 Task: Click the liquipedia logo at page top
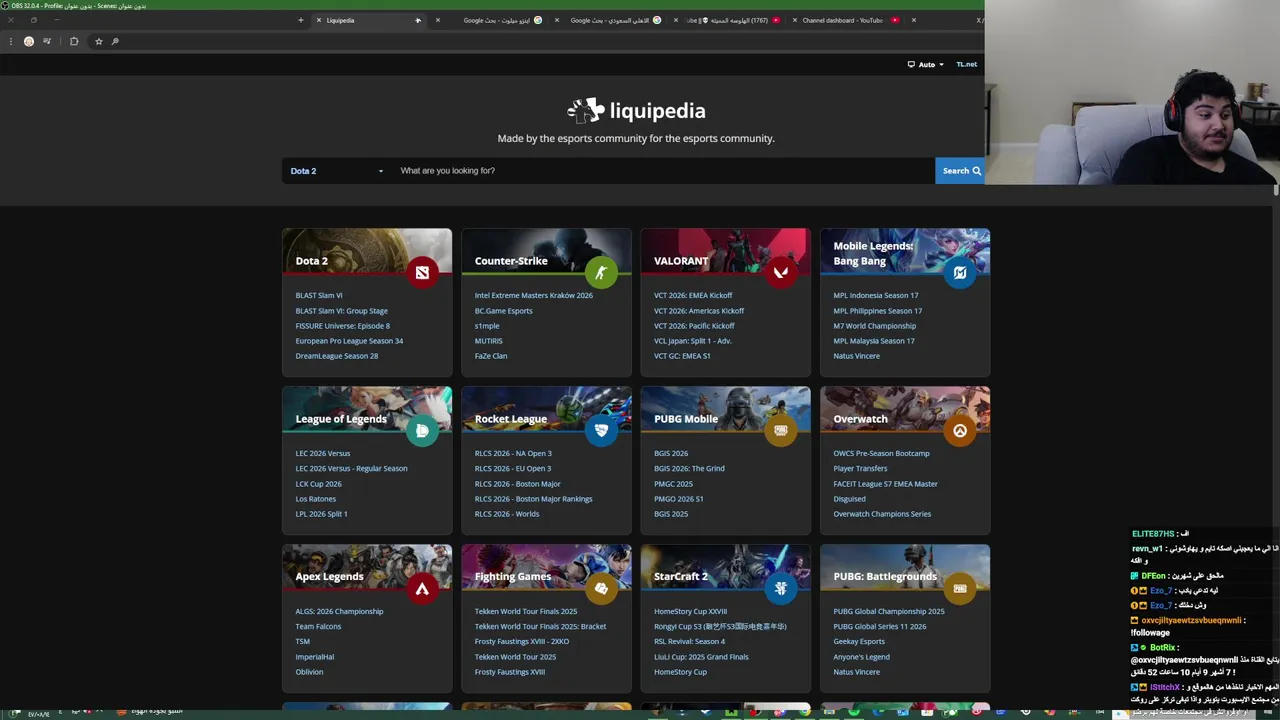click(x=636, y=110)
